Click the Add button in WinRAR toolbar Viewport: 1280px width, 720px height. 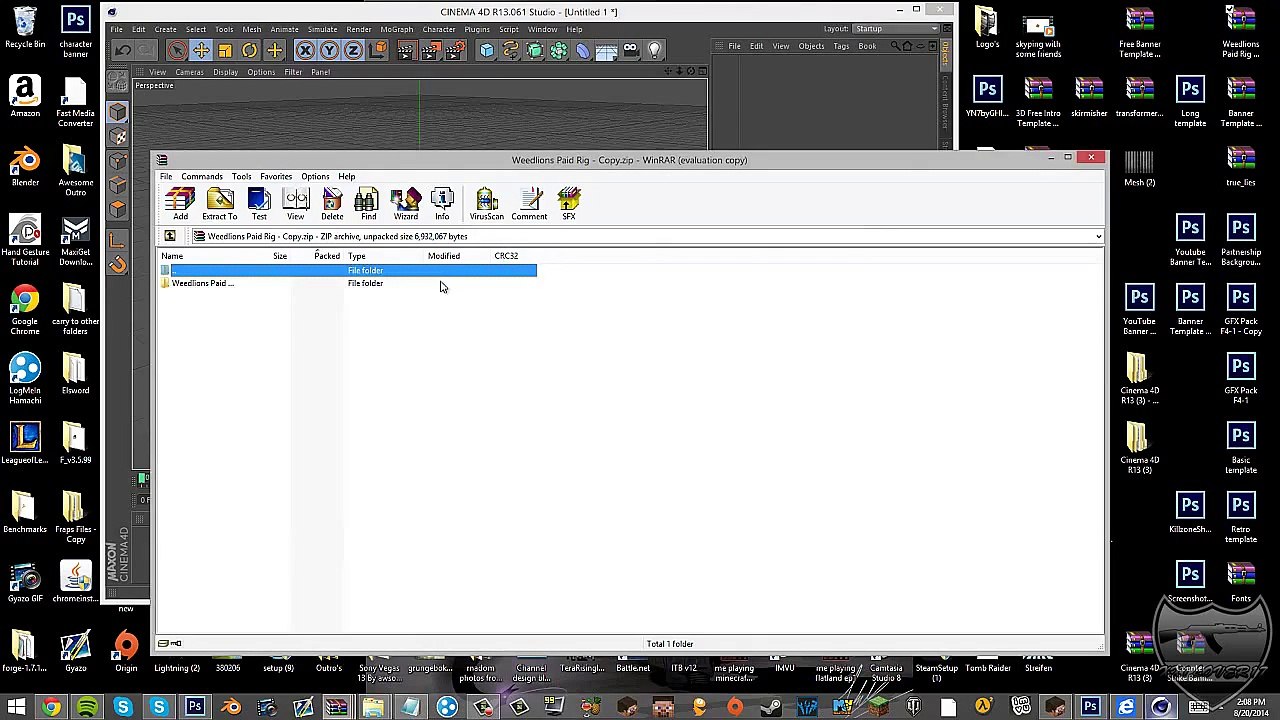(180, 203)
